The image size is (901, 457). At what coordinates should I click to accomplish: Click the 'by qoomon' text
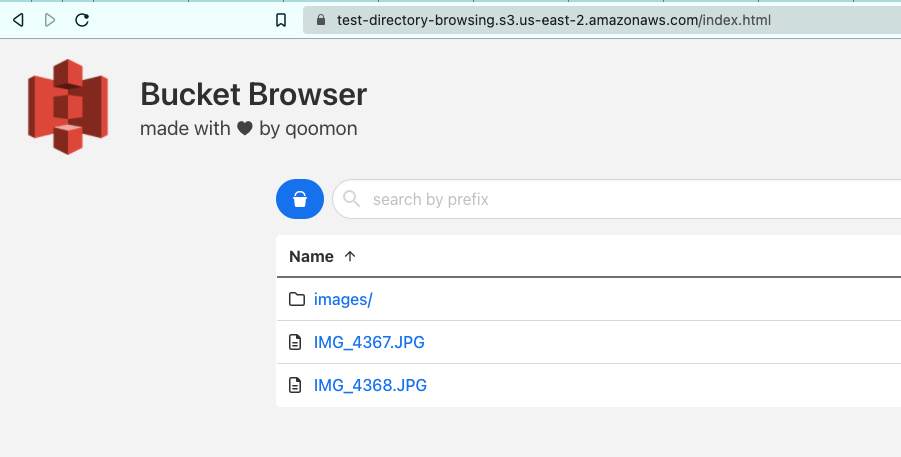pos(308,129)
